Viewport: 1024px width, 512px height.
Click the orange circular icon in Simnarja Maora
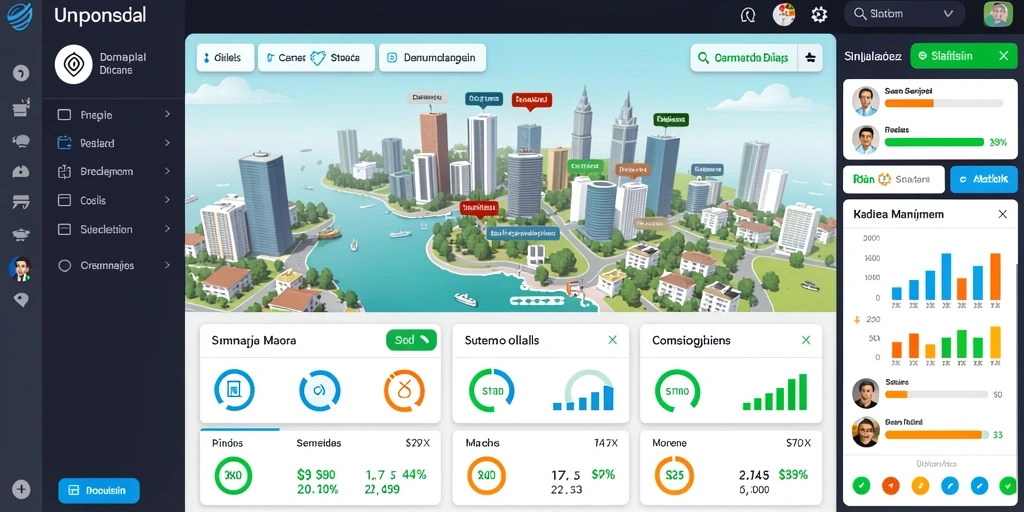pos(404,391)
